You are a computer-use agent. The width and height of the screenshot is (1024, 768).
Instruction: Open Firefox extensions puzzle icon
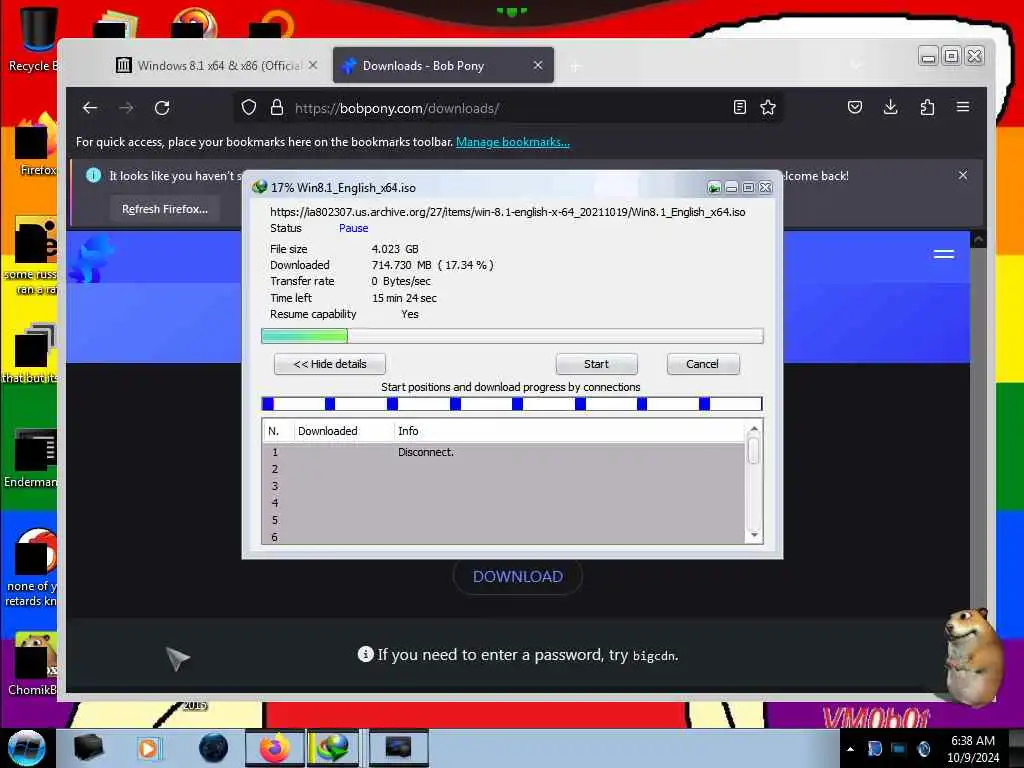(x=927, y=107)
